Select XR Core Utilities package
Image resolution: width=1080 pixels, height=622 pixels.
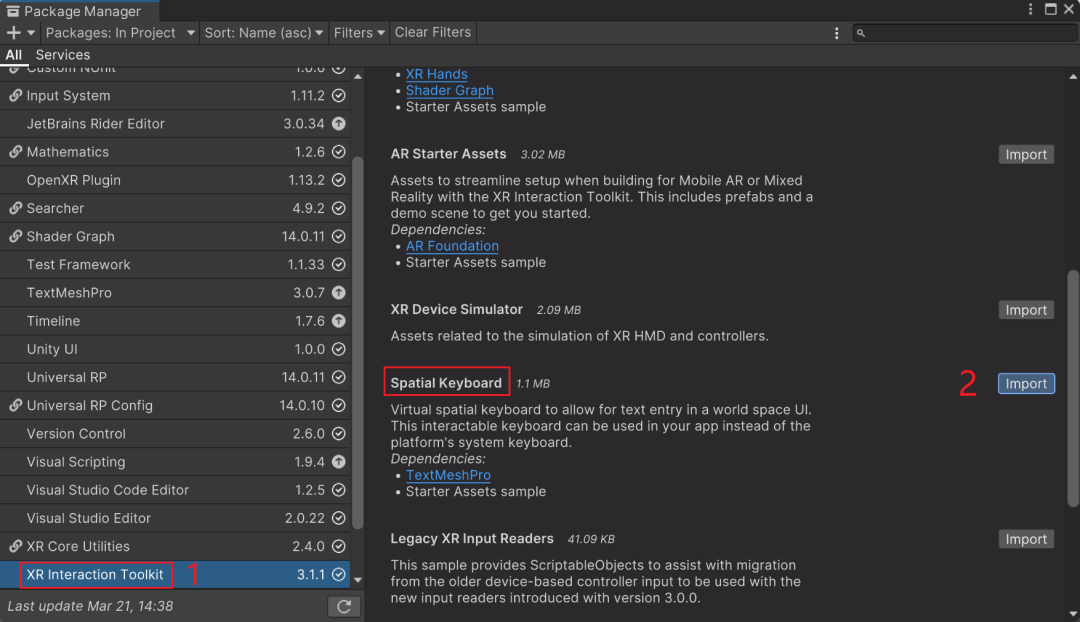(x=176, y=547)
